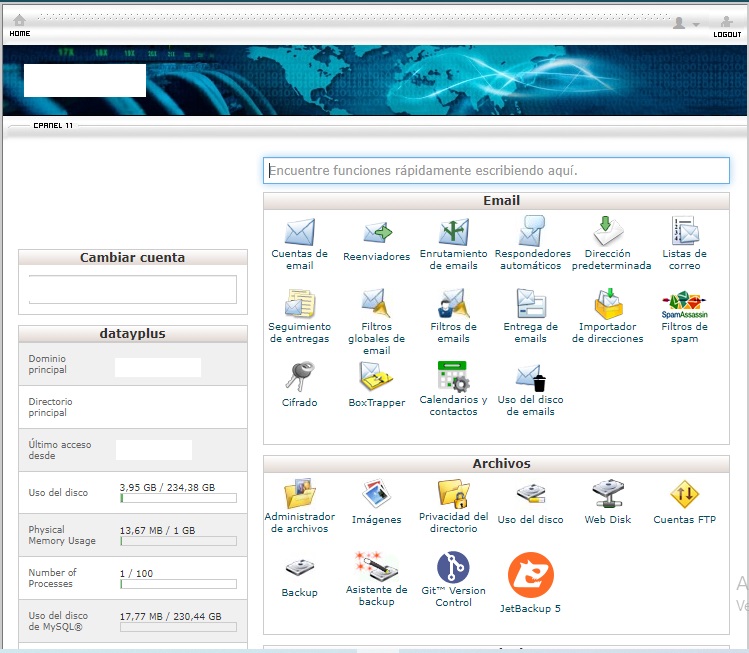Open Cambiar cuenta selection box
The height and width of the screenshot is (653, 749).
(132, 289)
